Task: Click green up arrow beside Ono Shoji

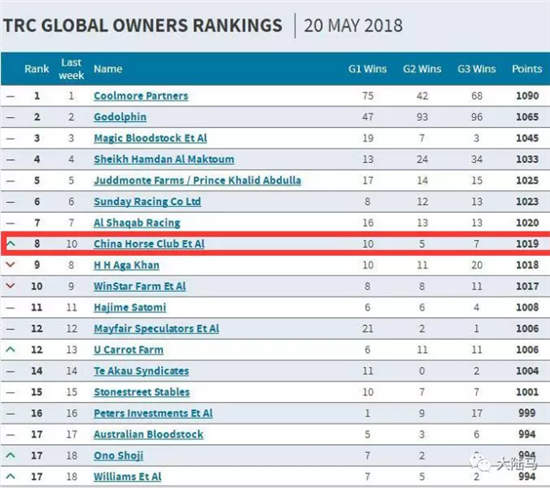Action: pos(11,455)
